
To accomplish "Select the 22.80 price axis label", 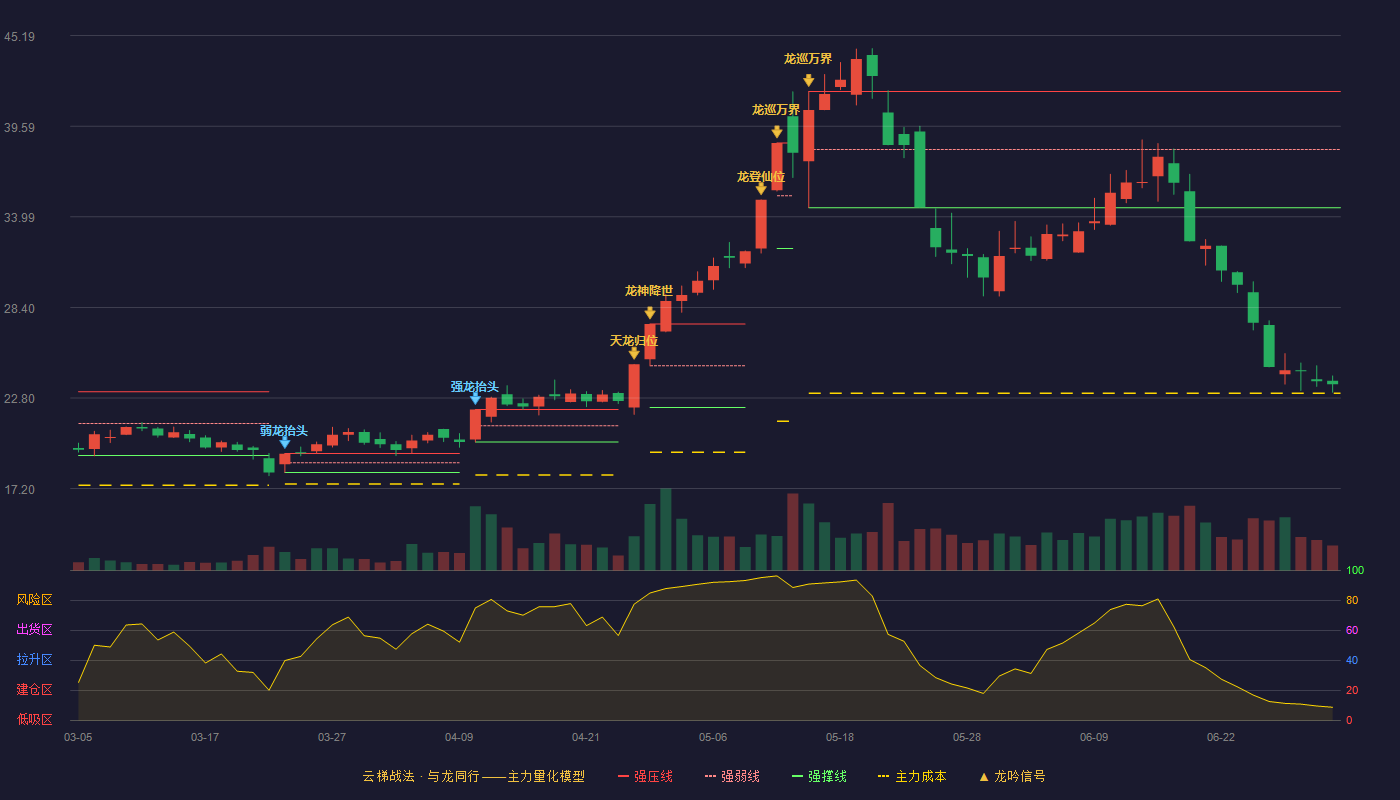I will [19, 399].
